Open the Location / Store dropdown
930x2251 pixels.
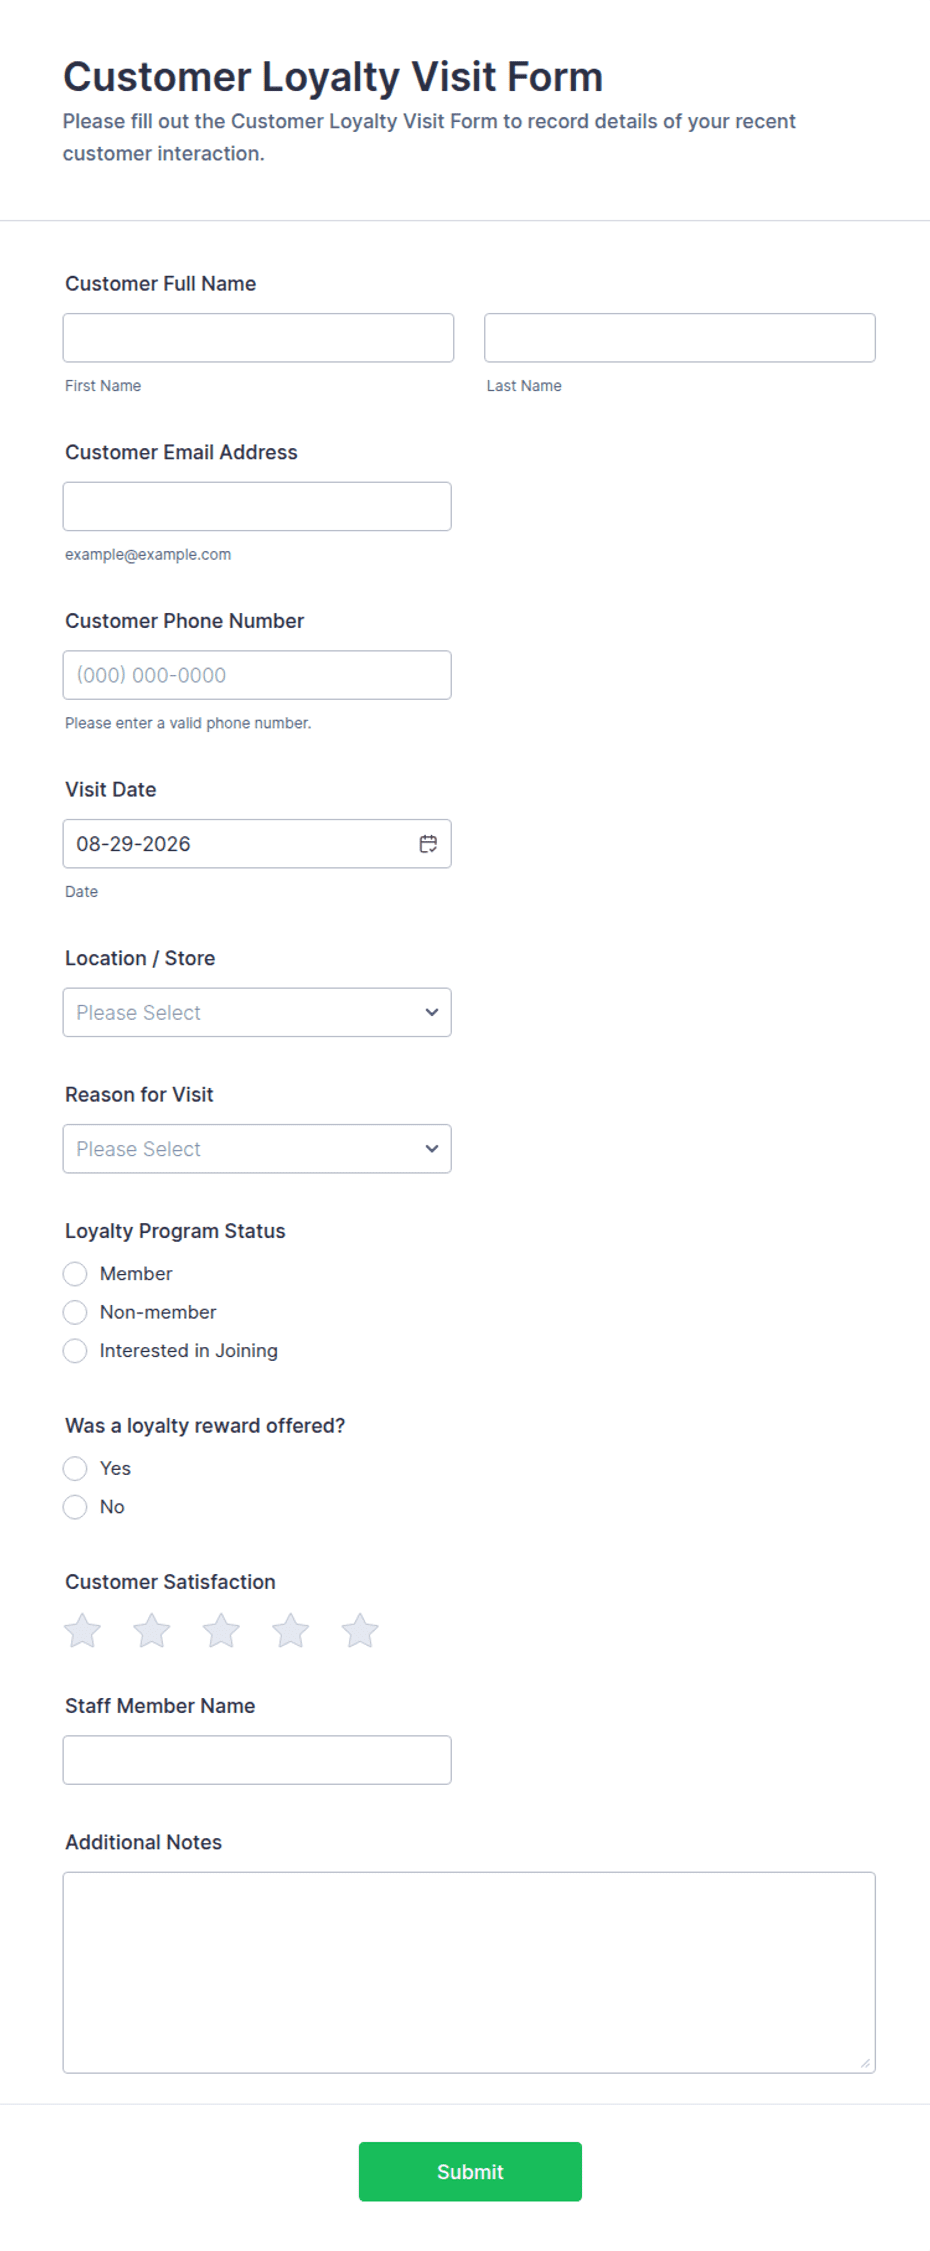(x=257, y=1012)
